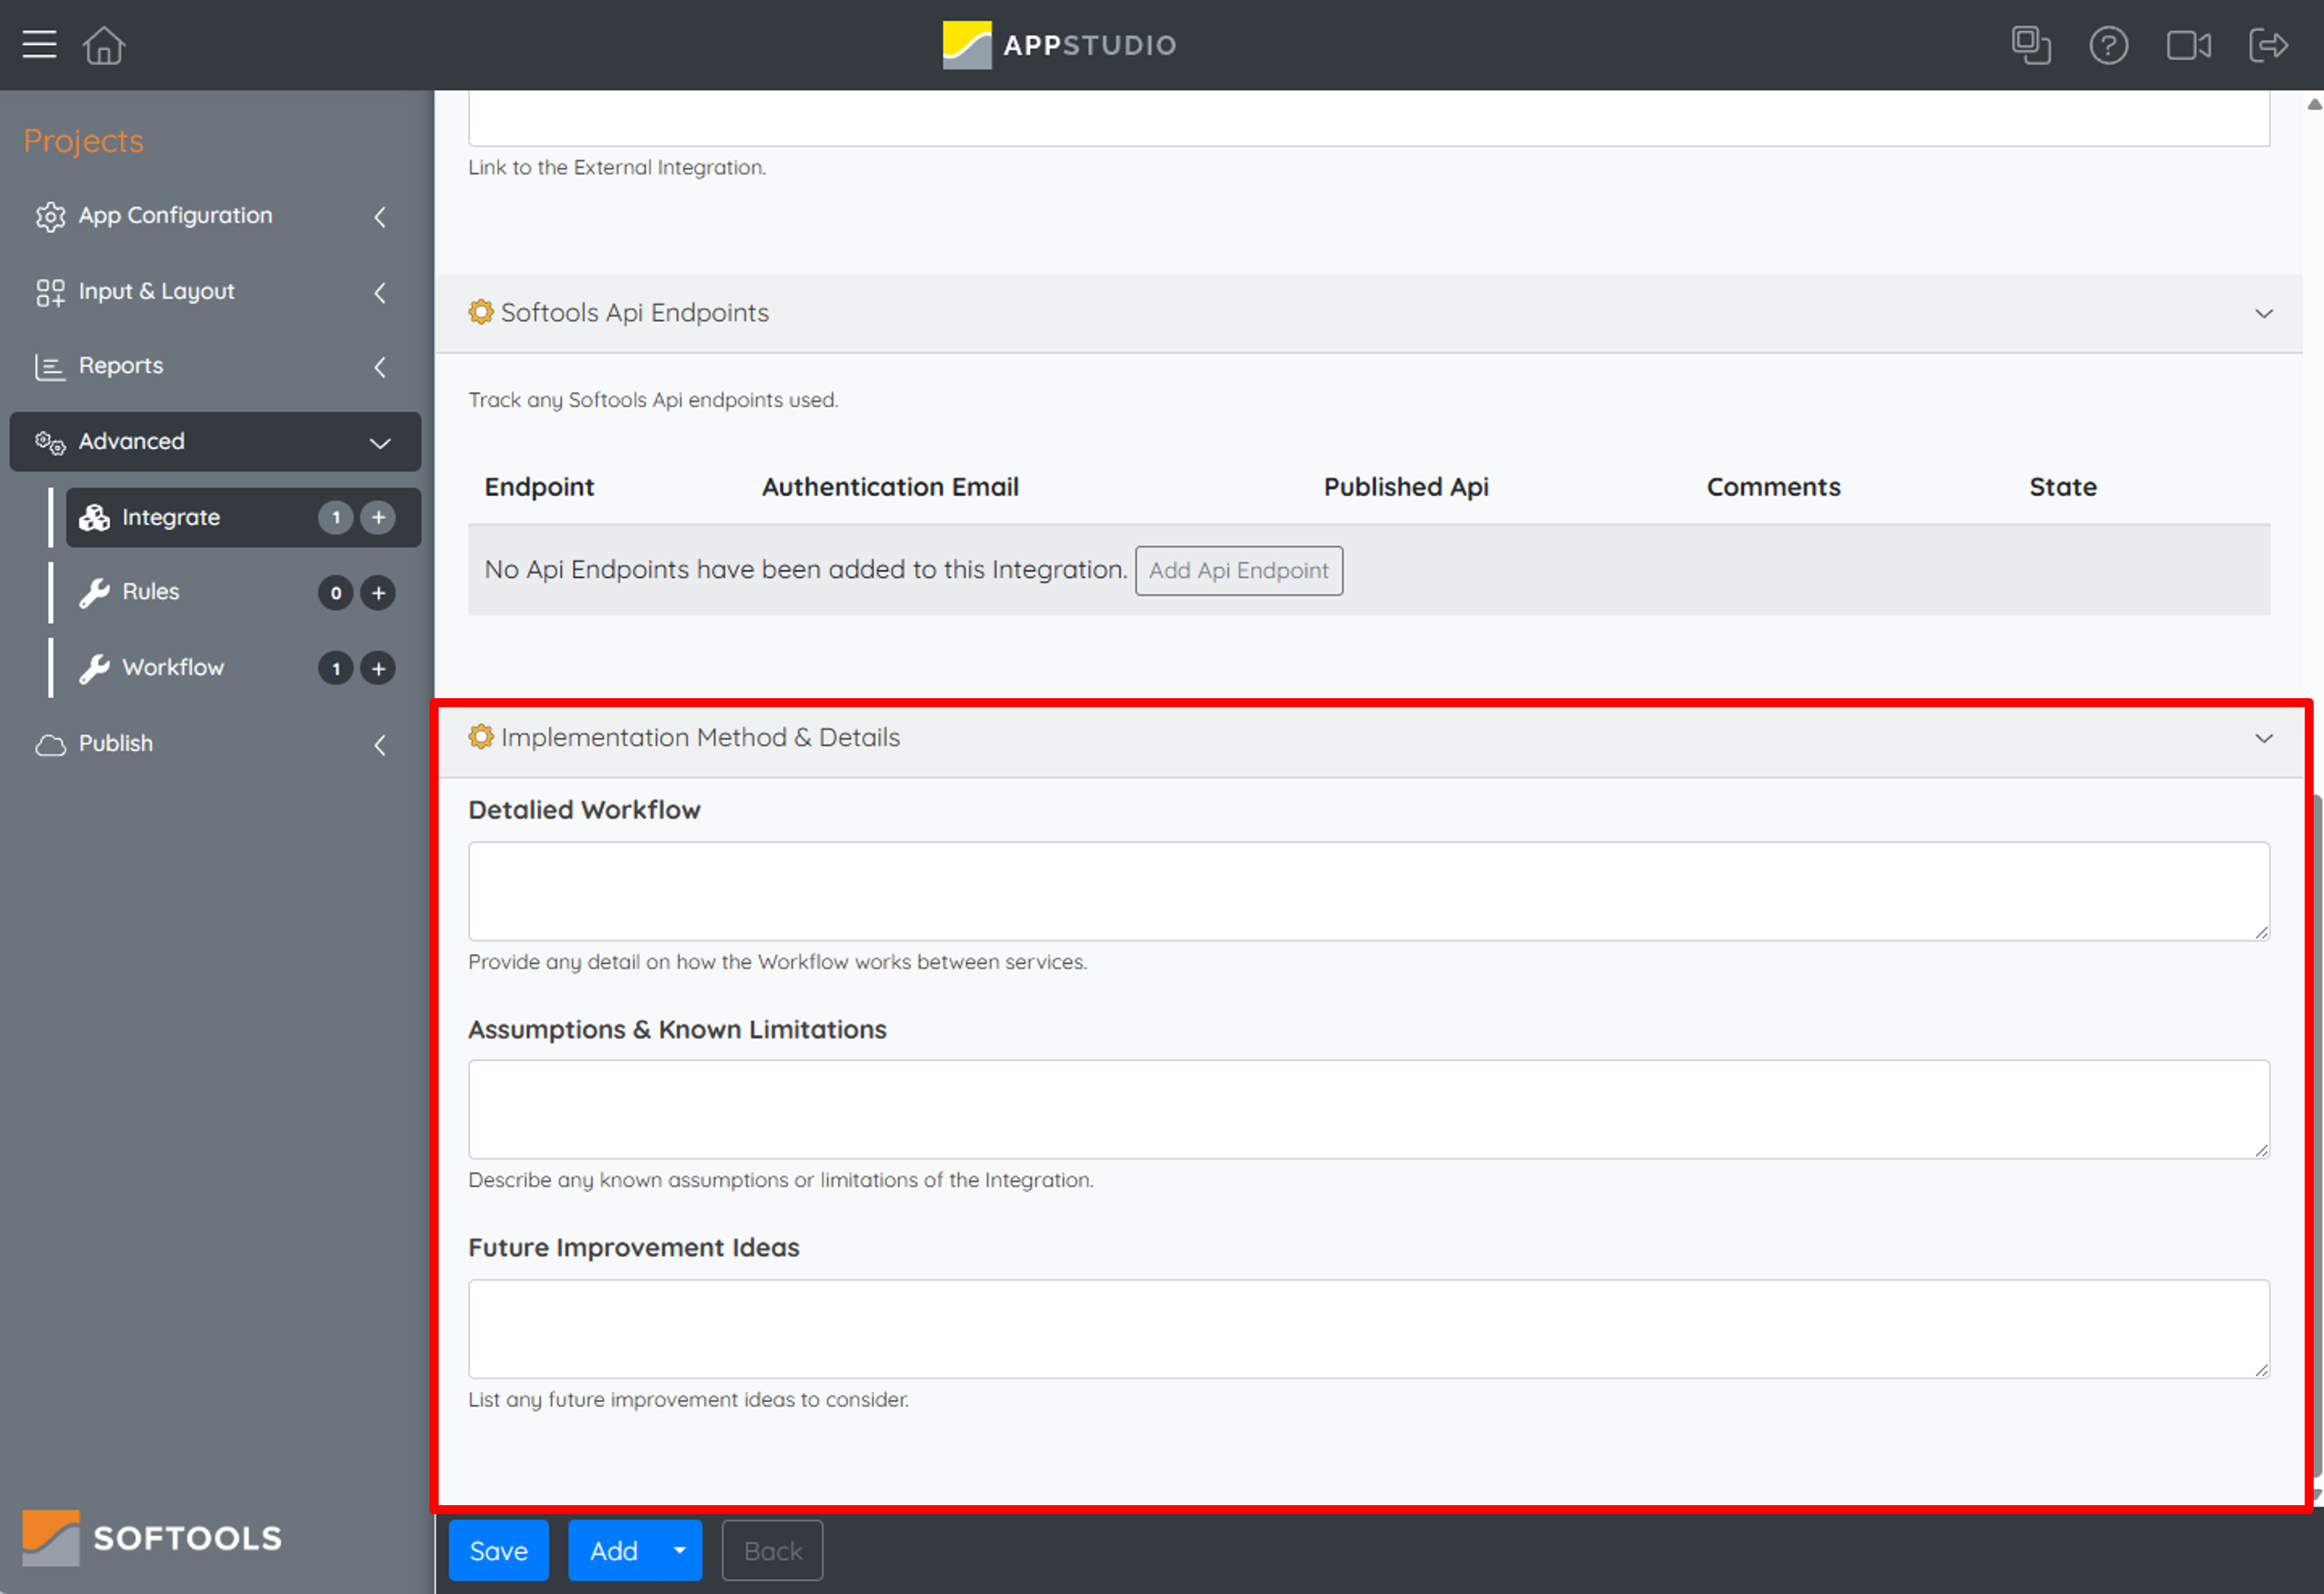Open the hamburger menu

[x=39, y=44]
